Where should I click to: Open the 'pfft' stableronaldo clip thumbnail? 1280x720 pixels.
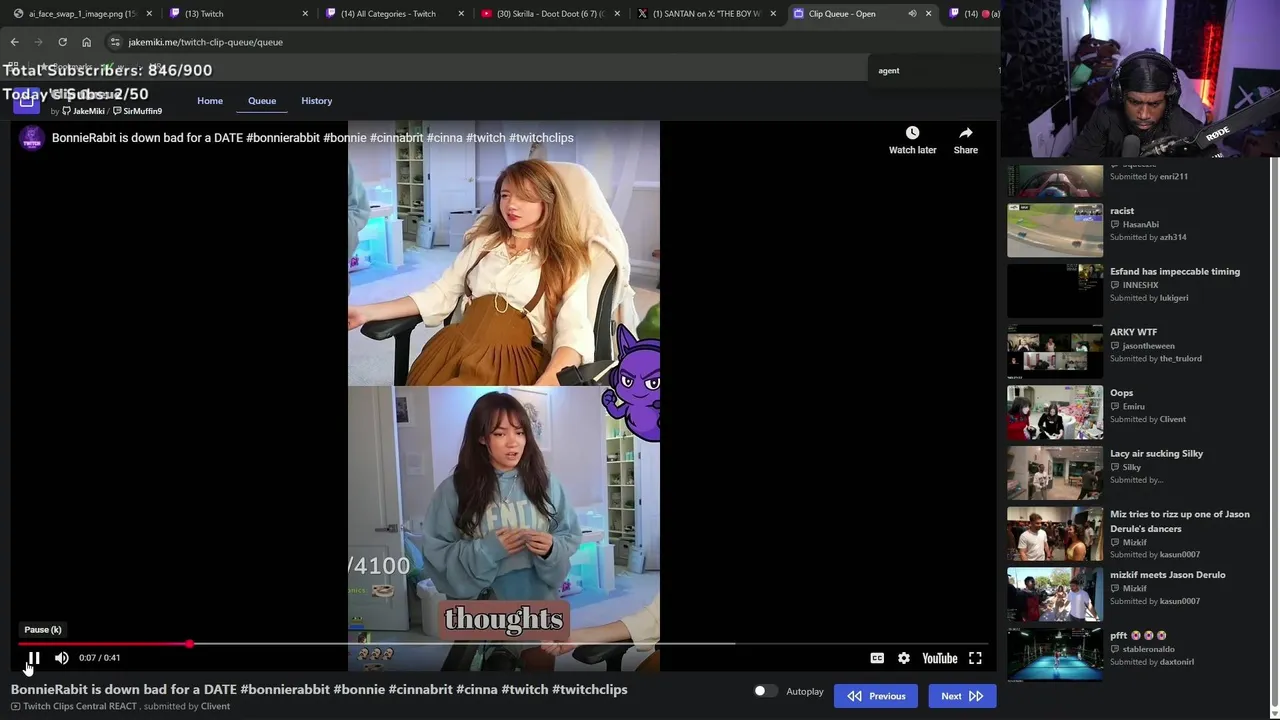click(1055, 655)
